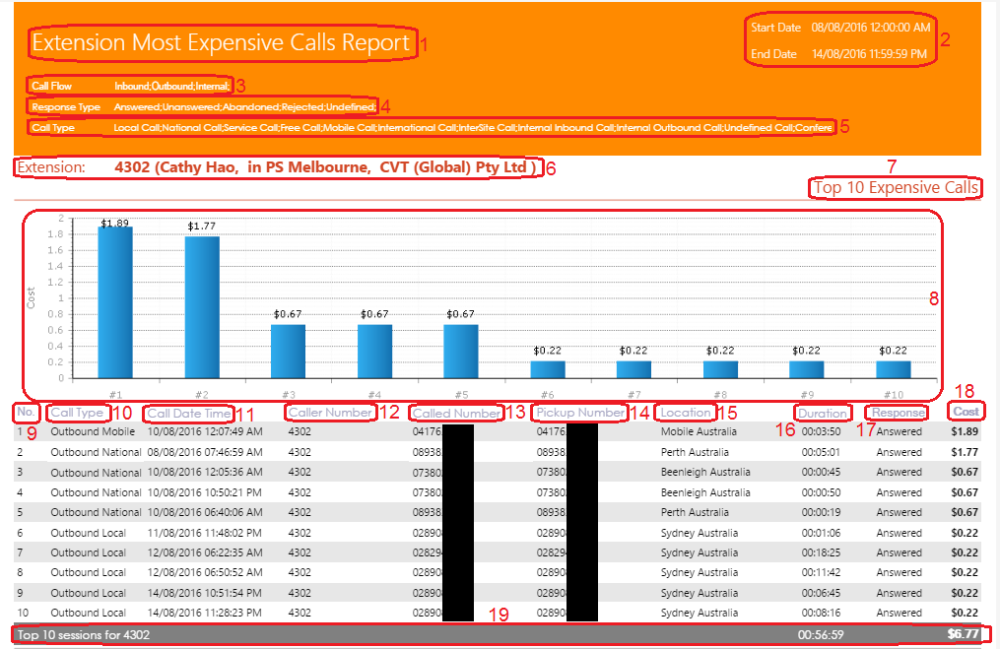Click the date cell '10/08/2016 12:07:49 AM'

[x=205, y=432]
